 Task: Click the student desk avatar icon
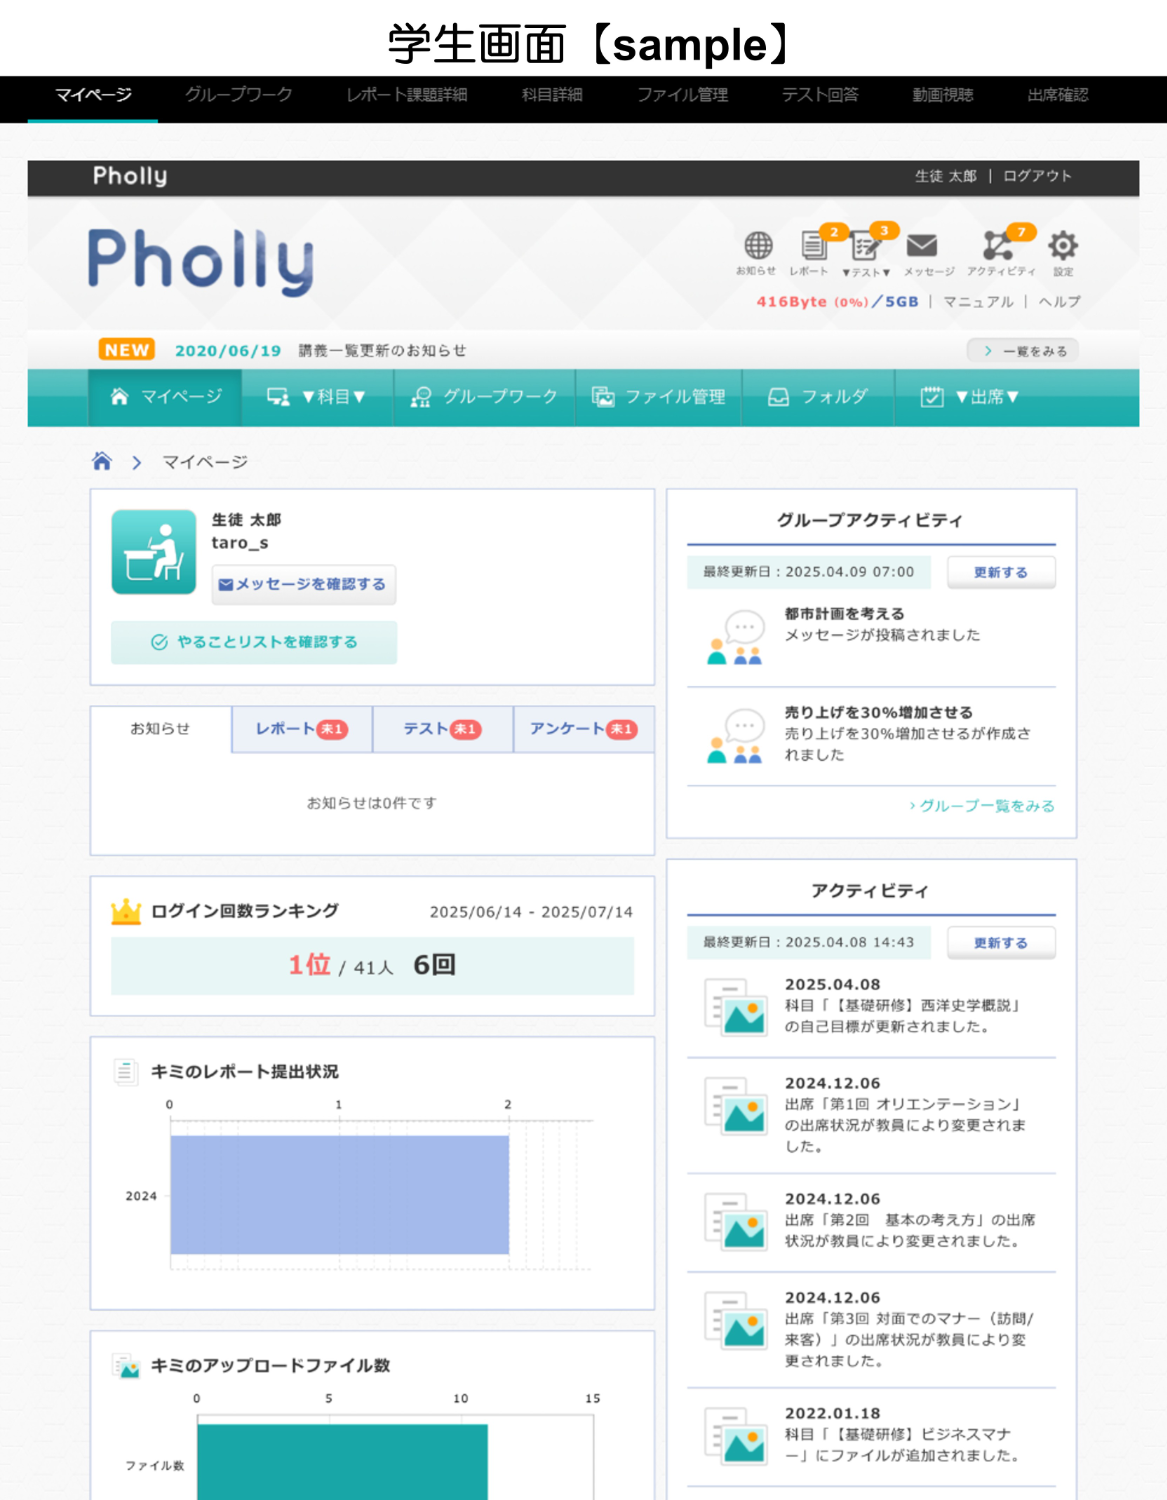click(x=153, y=552)
